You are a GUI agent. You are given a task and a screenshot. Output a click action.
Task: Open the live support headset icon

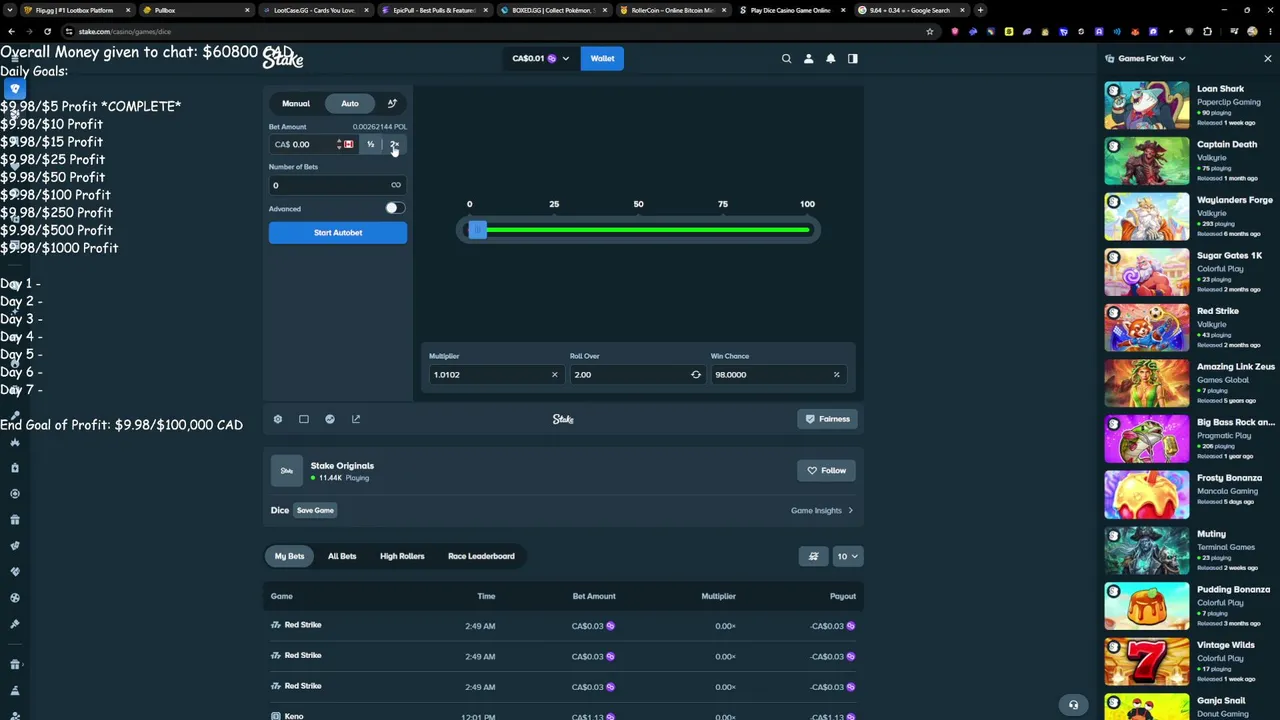coord(1073,704)
